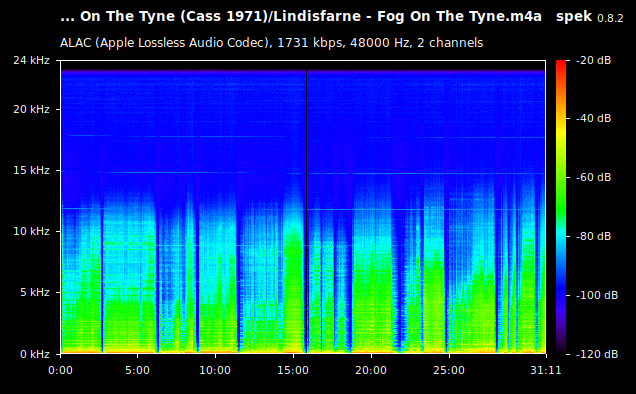Click the '20 kHz' frequency axis label
The image size is (636, 394).
click(31, 110)
